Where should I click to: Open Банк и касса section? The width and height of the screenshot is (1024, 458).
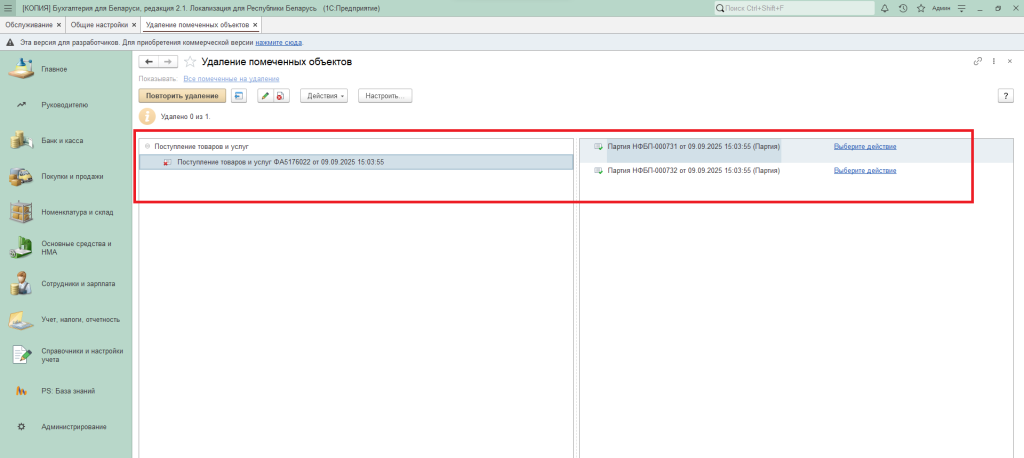point(62,141)
